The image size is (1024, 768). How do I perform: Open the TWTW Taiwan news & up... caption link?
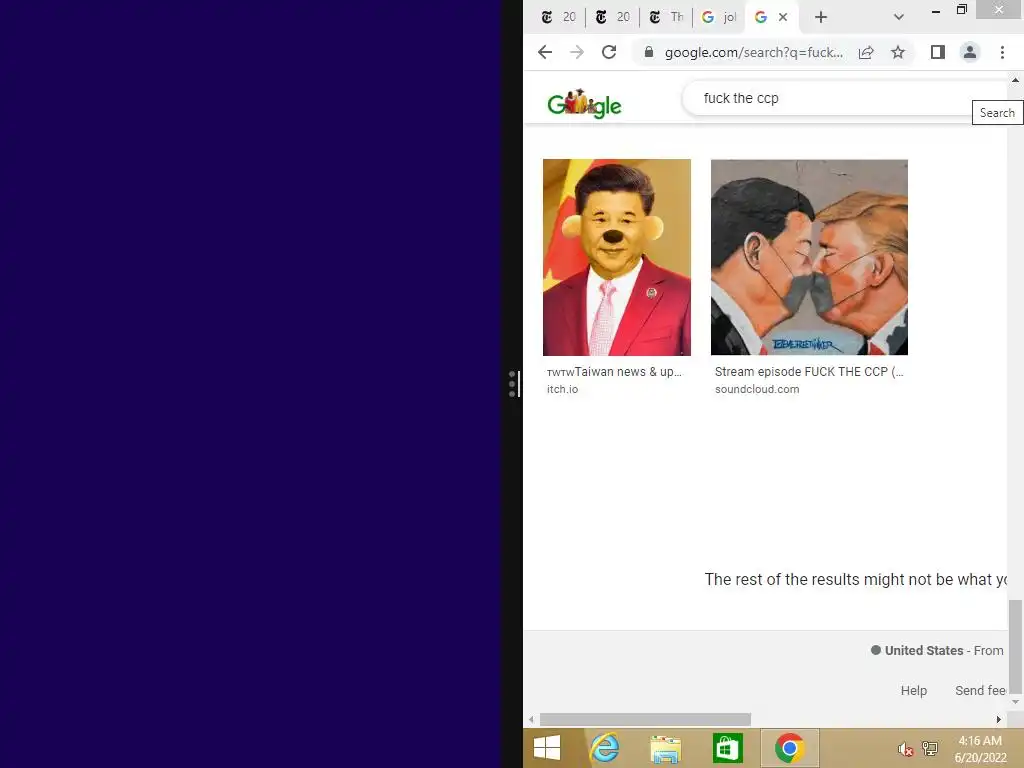click(x=614, y=372)
